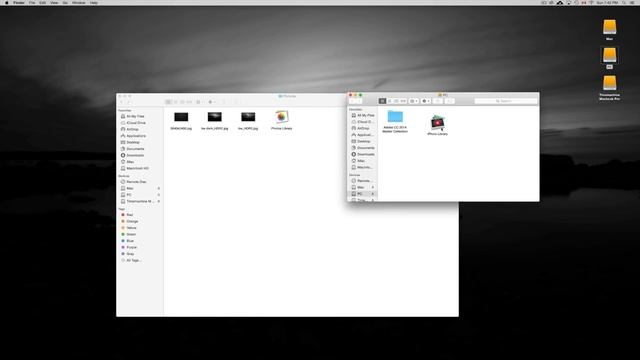Open the Apple menu
The image size is (640, 360).
click(x=7, y=3)
